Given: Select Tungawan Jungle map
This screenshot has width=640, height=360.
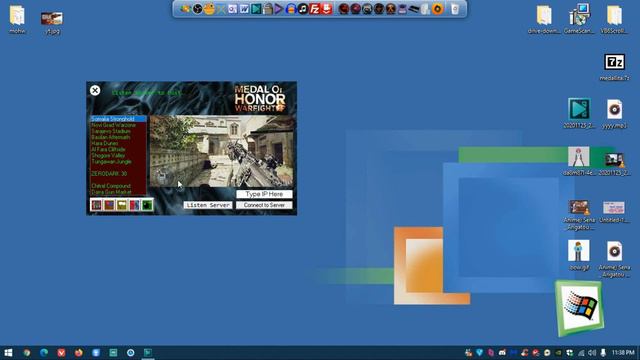Looking at the screenshot, I should (118, 162).
